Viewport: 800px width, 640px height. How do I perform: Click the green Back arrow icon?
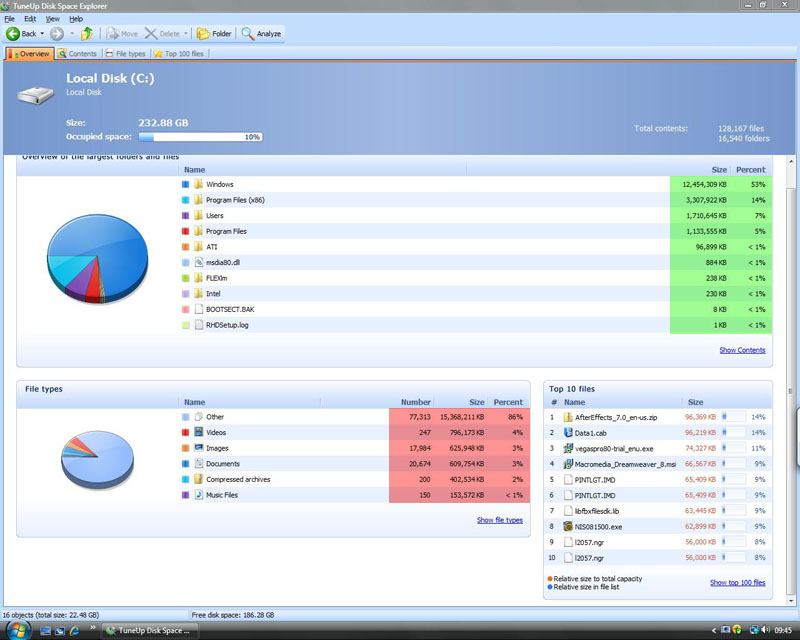[x=13, y=34]
